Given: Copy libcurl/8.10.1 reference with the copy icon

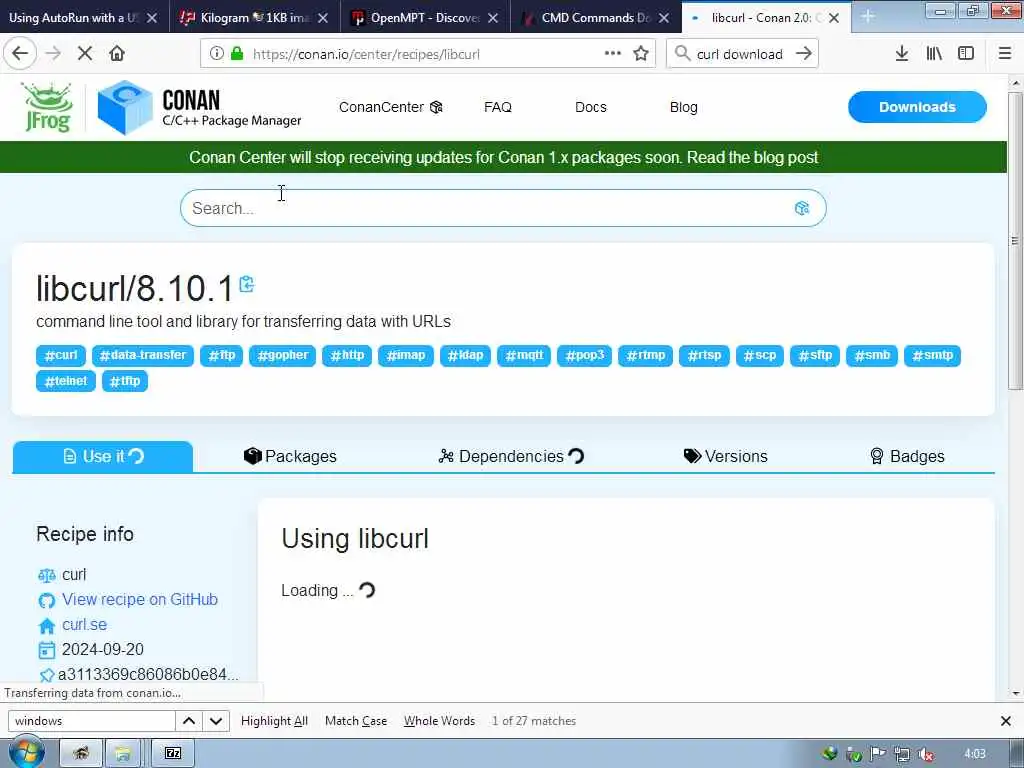Looking at the screenshot, I should pyautogui.click(x=247, y=284).
